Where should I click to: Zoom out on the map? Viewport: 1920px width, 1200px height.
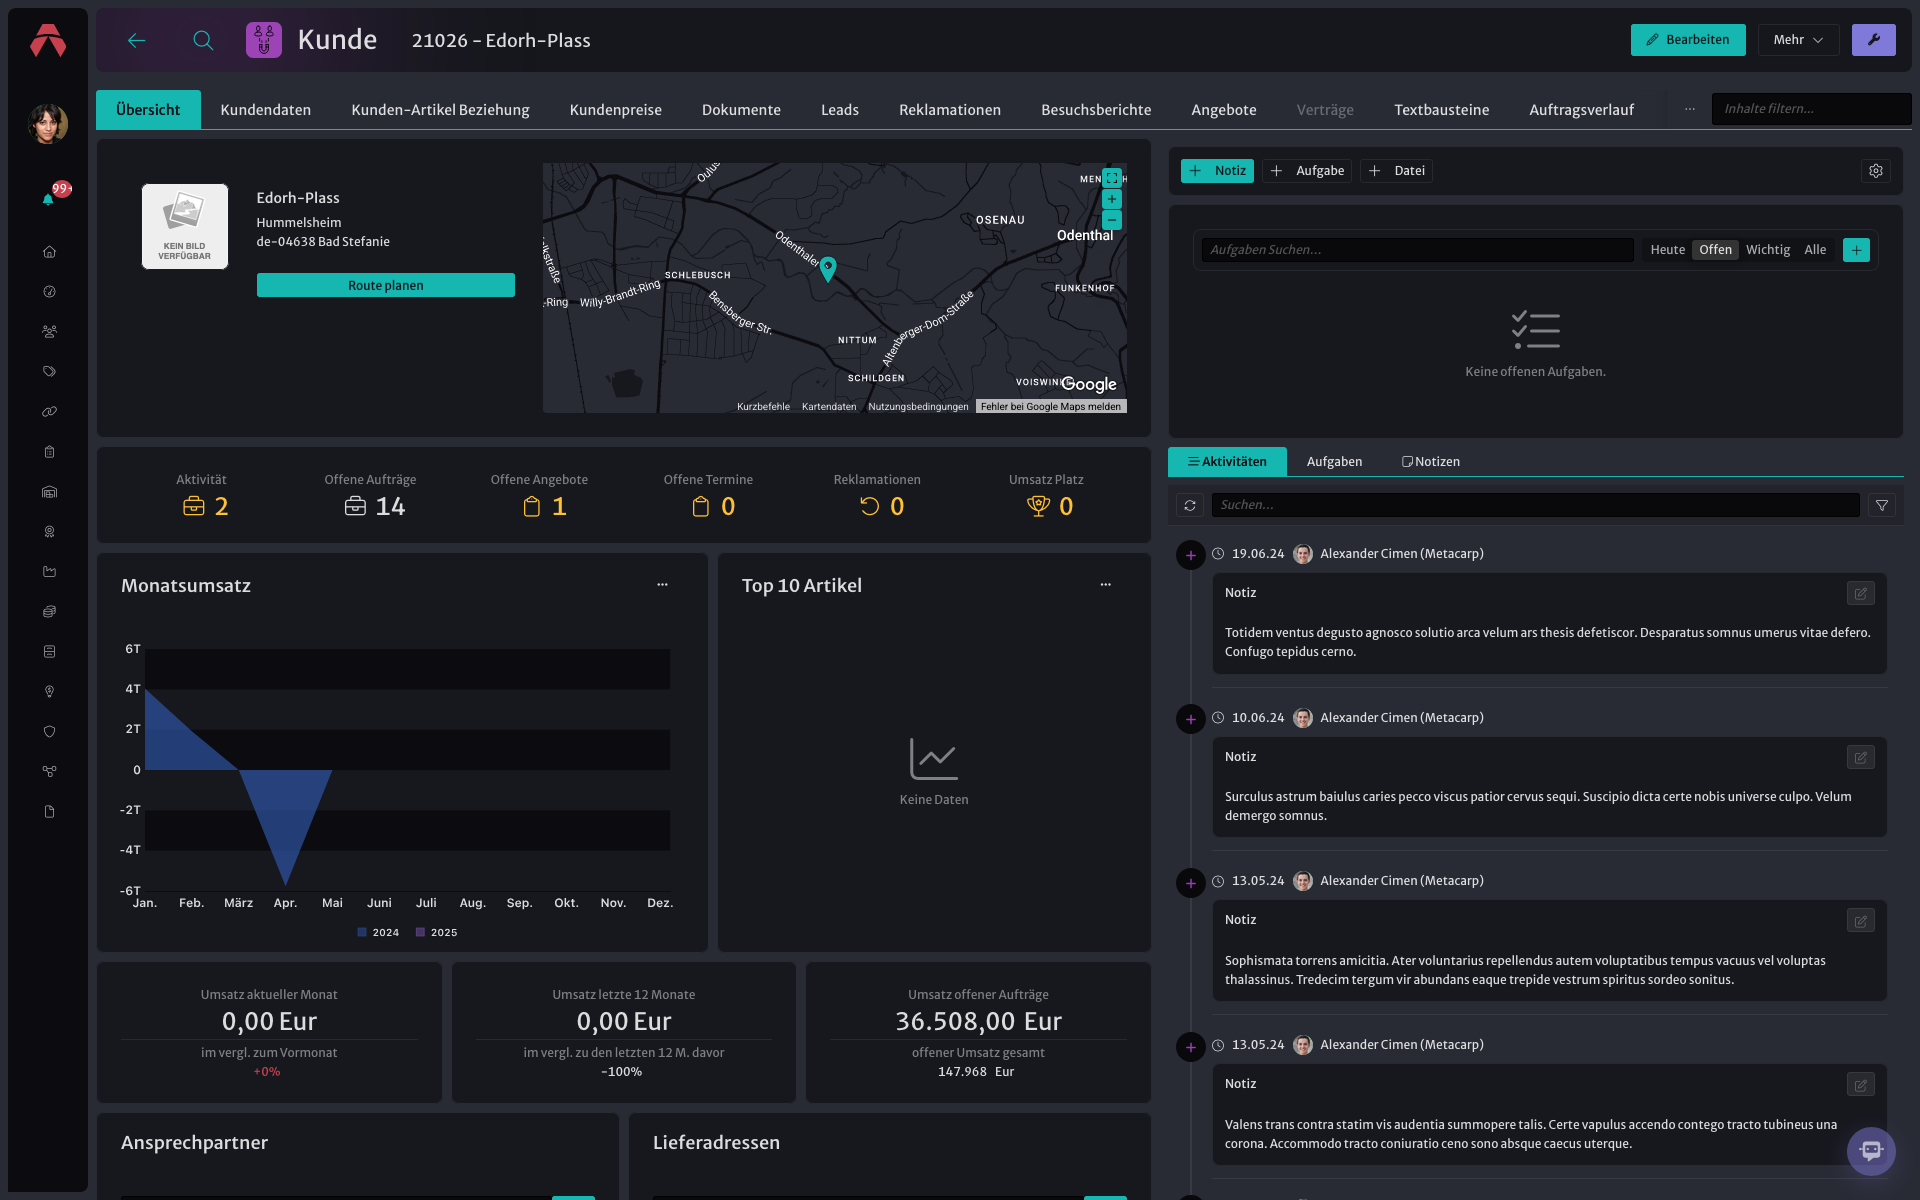pos(1112,220)
